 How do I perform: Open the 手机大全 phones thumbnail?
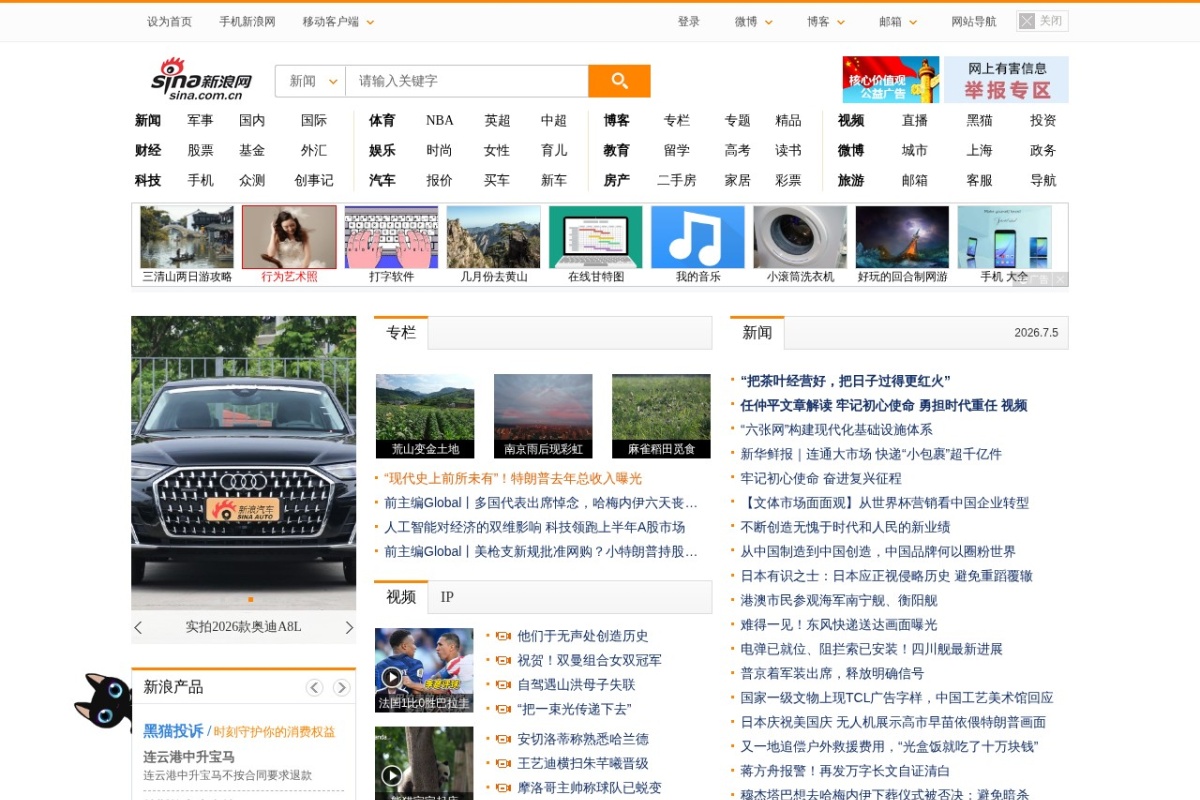(x=1004, y=237)
